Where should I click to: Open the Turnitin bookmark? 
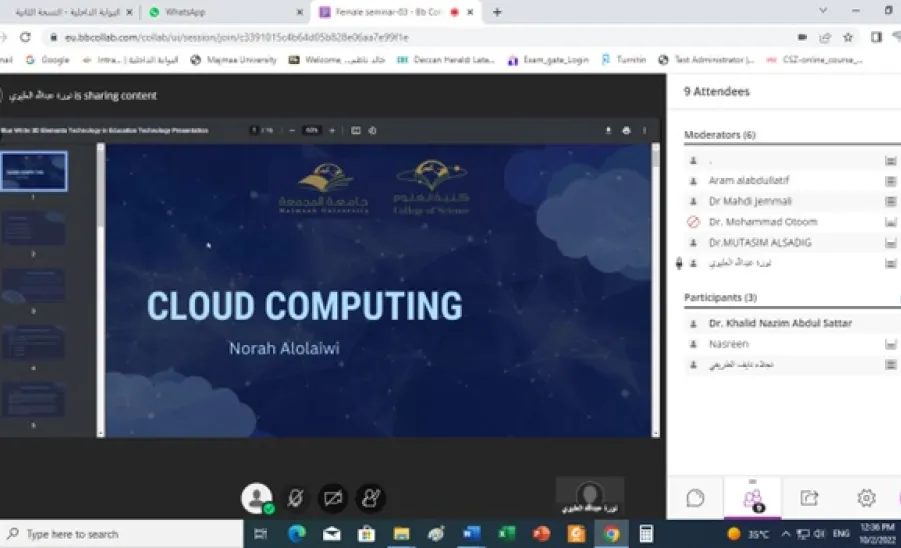pos(623,60)
